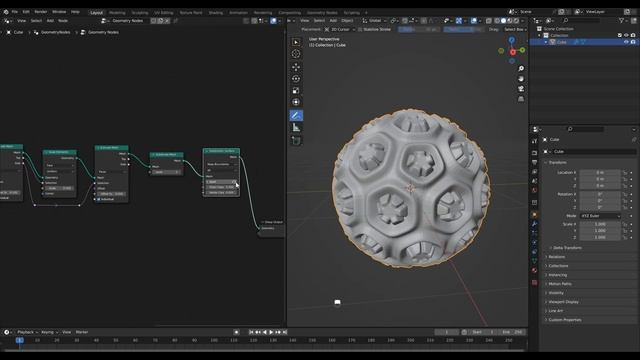Open the 3D viewport Object menu
Viewport: 640px width, 360px height.
pyautogui.click(x=347, y=21)
